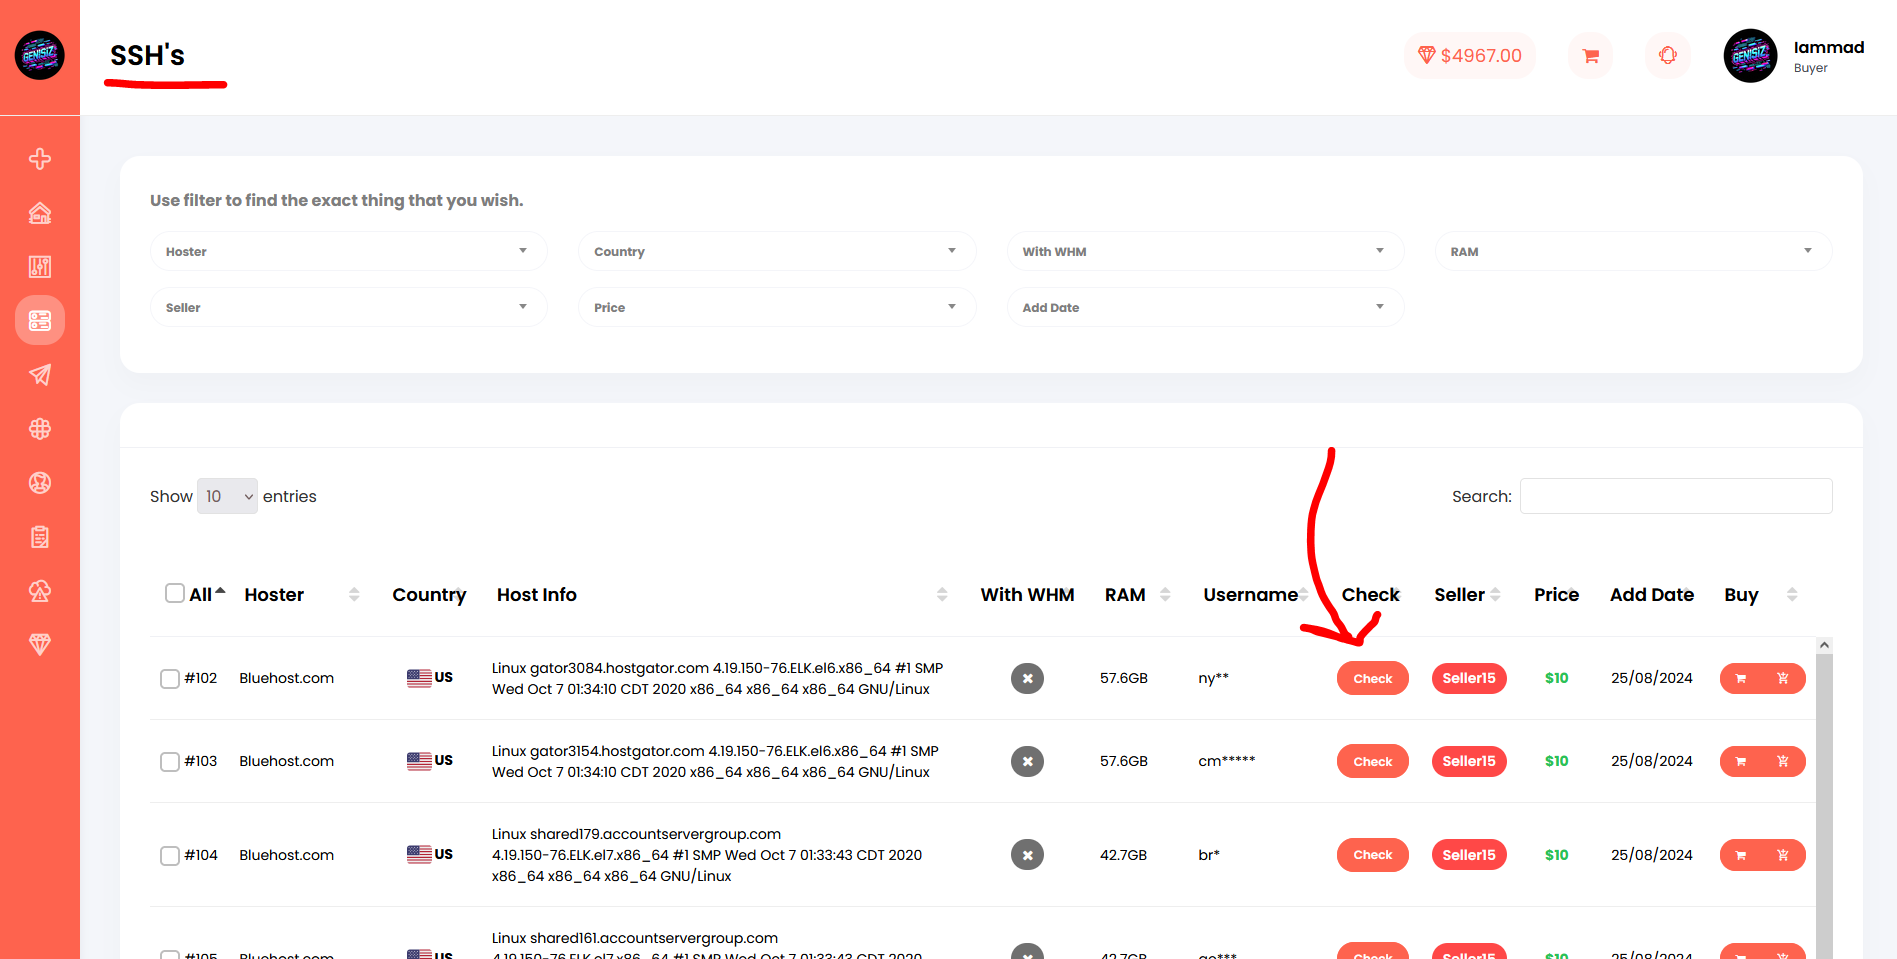Screen dimensions: 1897x959
Task: Sort the table by the Buy column
Action: tap(1791, 595)
